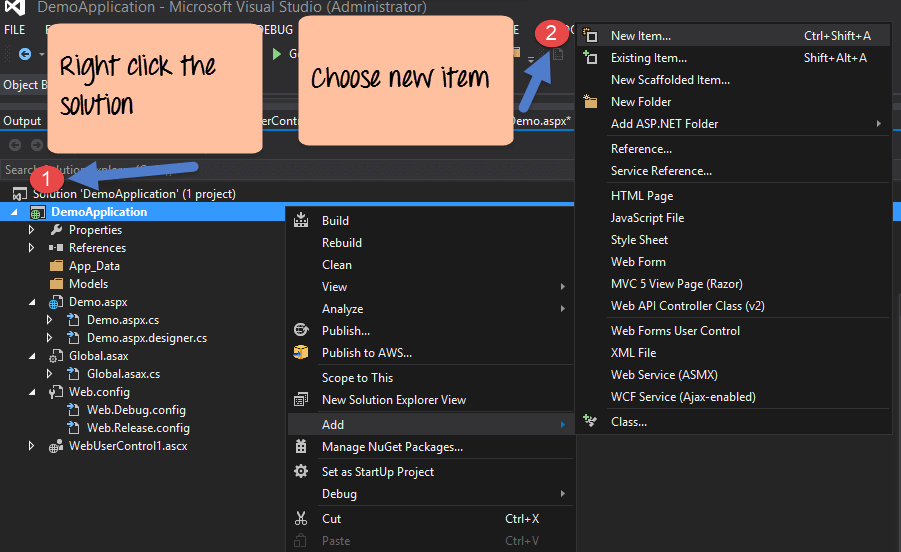Switch to the Output tab
901x552 pixels.
[22, 121]
